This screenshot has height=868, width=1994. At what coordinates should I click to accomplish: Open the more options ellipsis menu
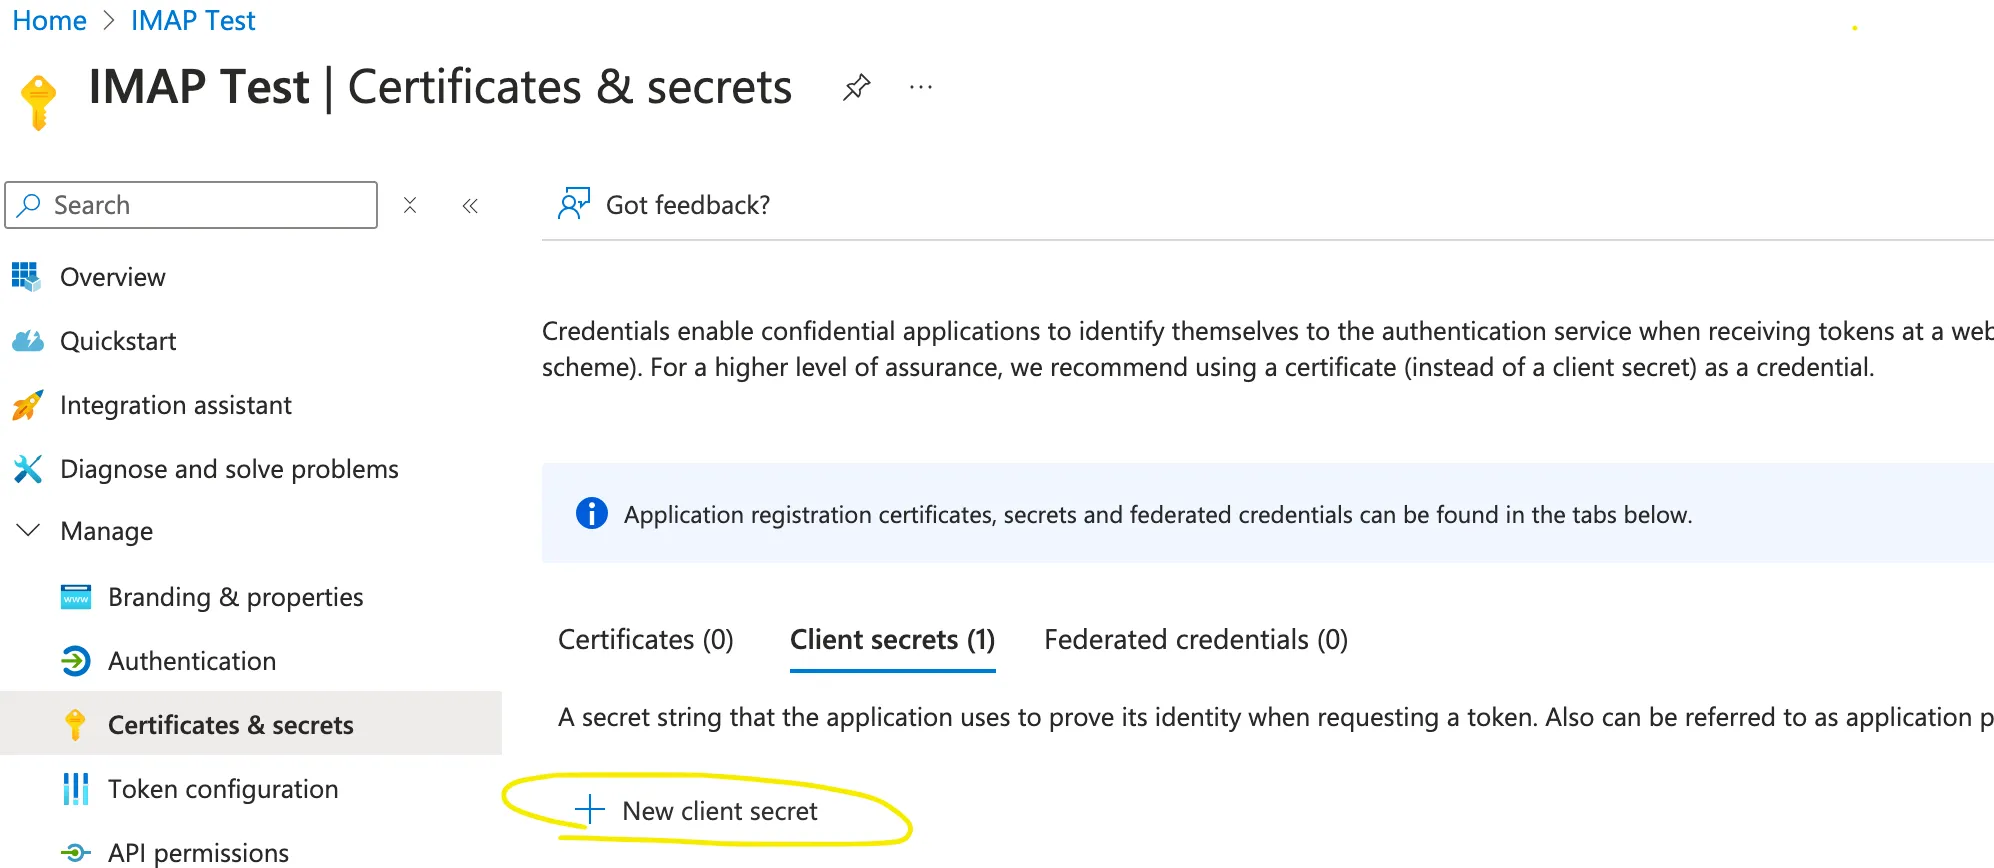[x=921, y=88]
